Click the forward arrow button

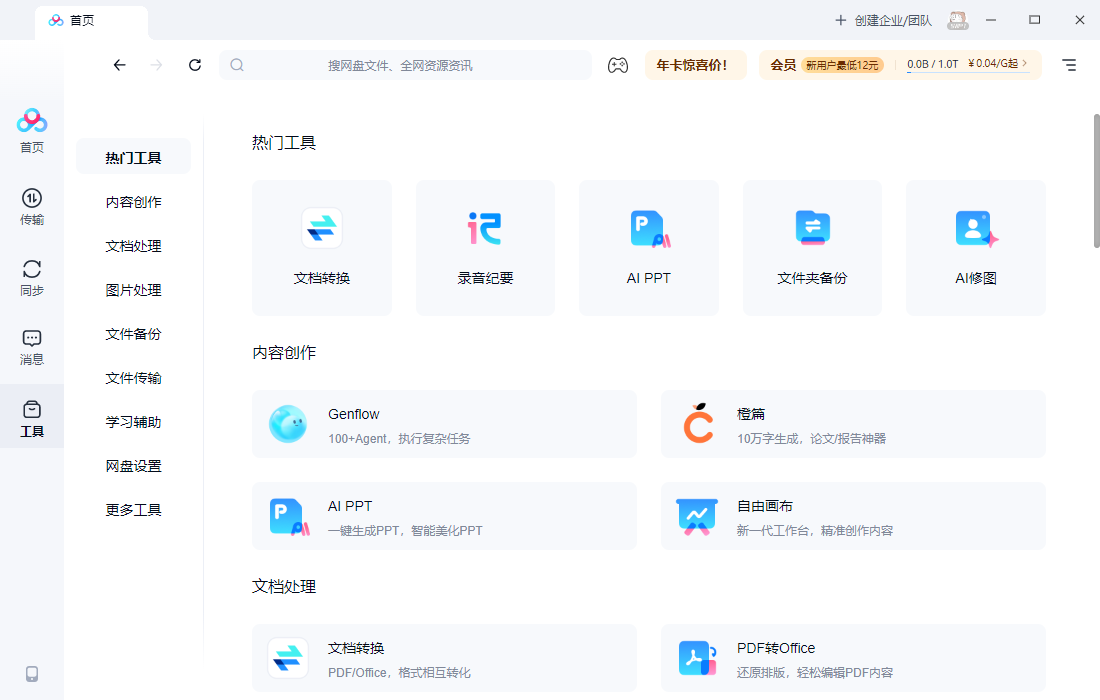pos(156,65)
